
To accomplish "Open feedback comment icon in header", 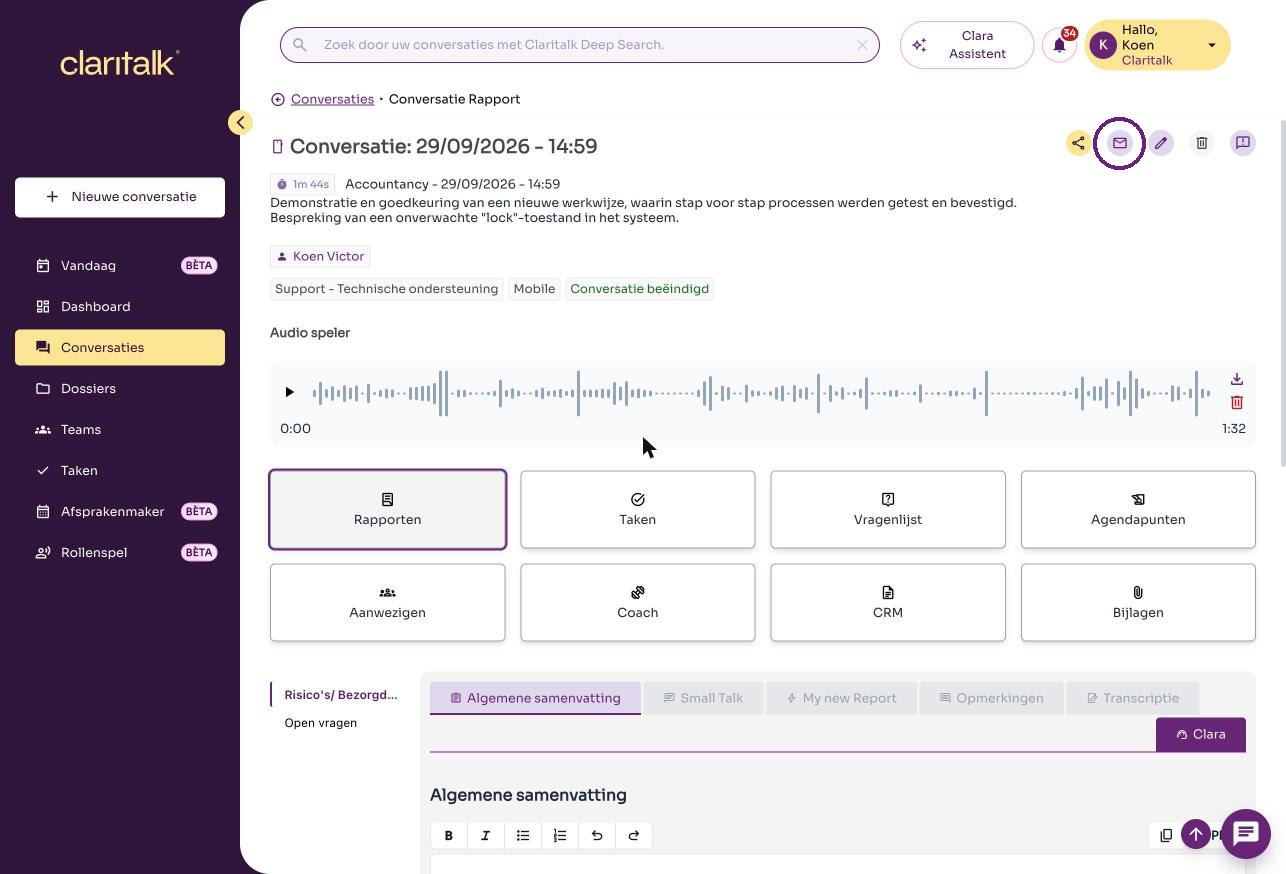I will pos(1243,143).
